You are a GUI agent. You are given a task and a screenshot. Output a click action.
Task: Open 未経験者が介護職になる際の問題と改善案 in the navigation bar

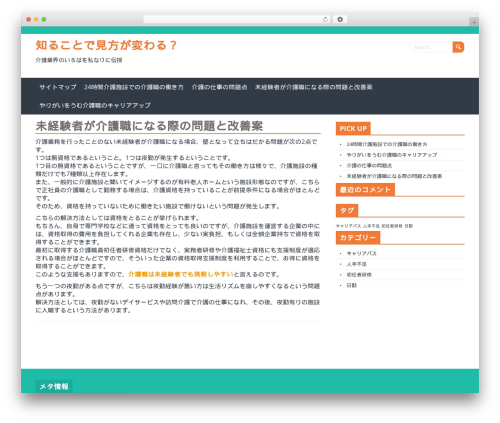click(x=314, y=87)
